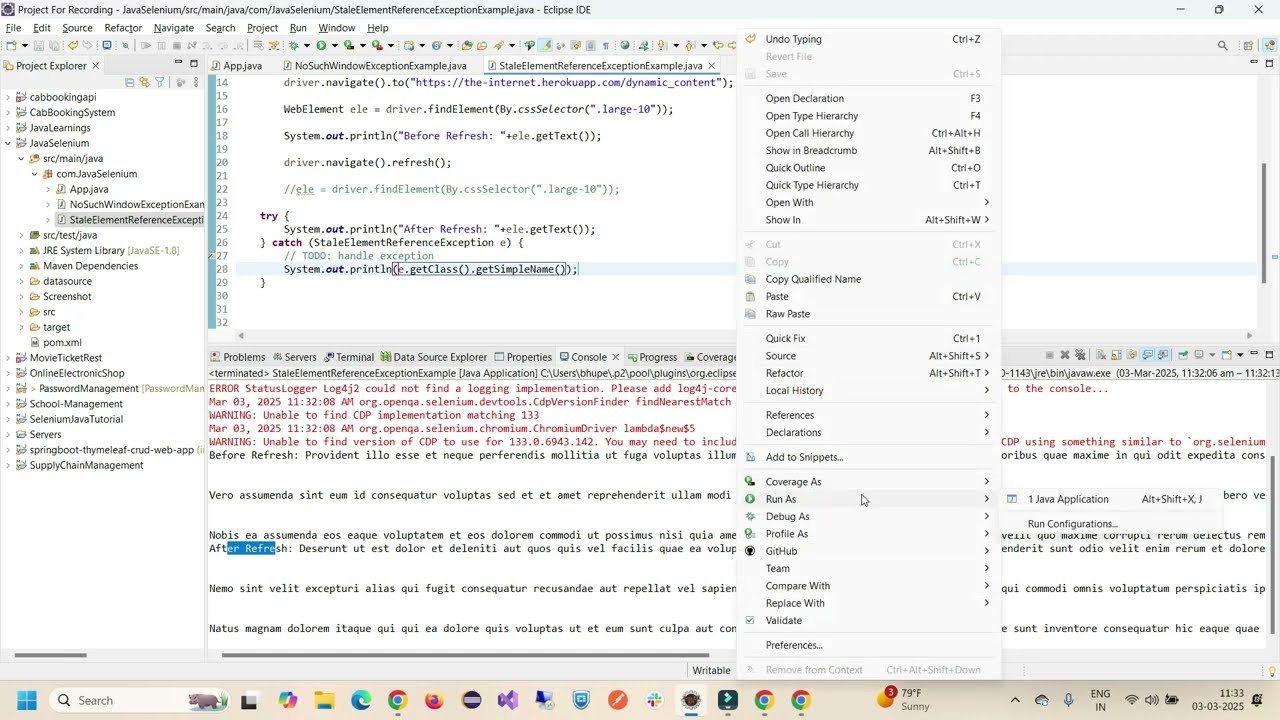Open the Navigate menu in menu bar
The image size is (1280, 720).
point(174,28)
